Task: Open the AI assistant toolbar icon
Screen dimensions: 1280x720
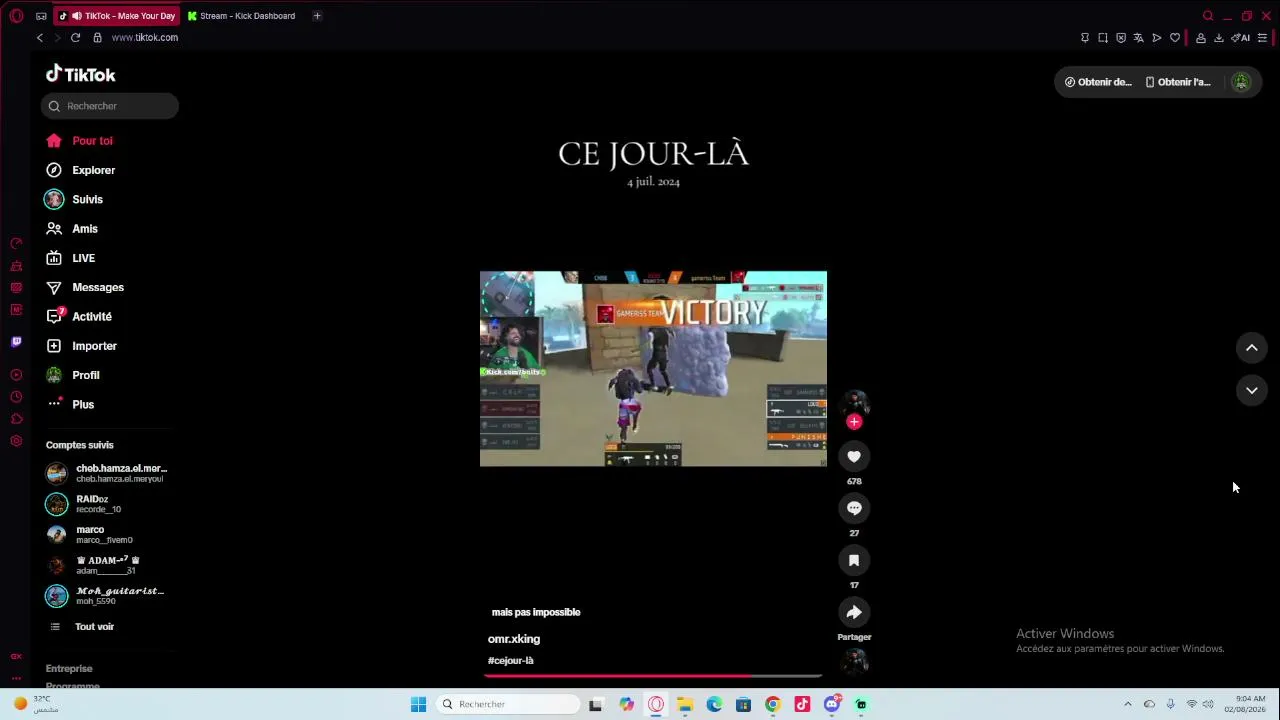Action: pyautogui.click(x=1241, y=38)
